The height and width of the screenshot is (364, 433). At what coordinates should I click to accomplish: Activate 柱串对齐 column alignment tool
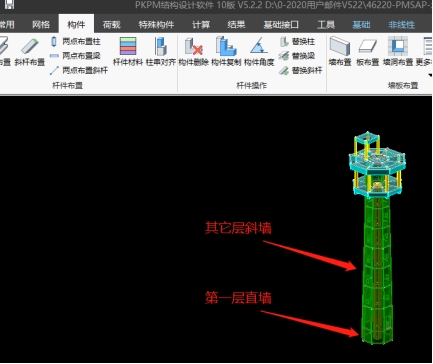click(x=161, y=52)
